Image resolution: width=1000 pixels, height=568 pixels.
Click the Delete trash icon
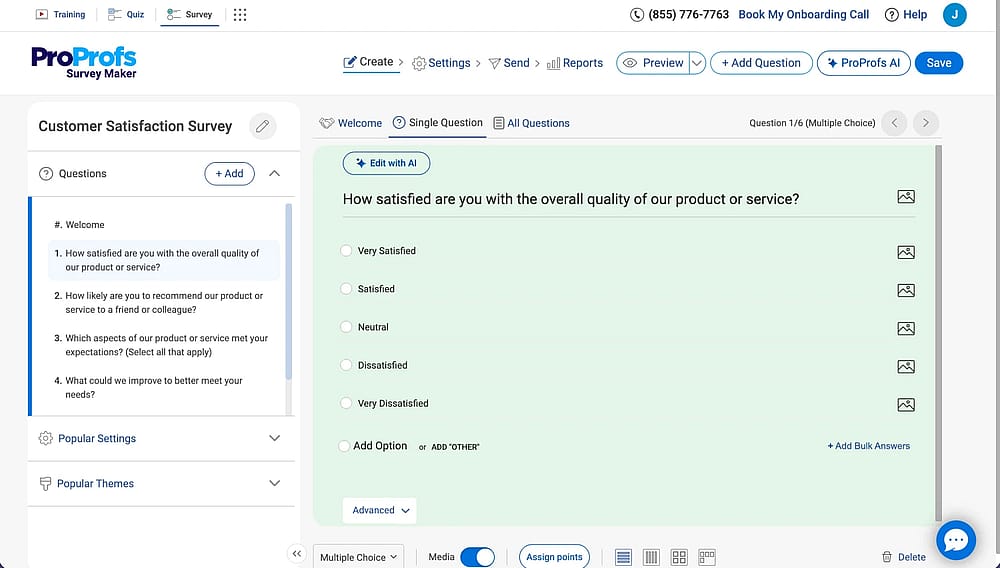tap(886, 557)
